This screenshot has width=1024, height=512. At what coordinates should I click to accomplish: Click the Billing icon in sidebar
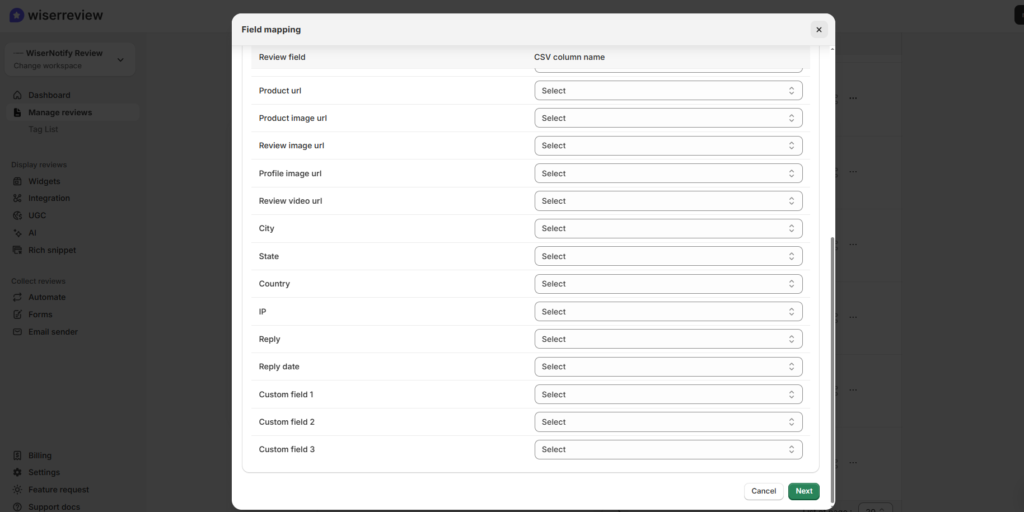18,455
